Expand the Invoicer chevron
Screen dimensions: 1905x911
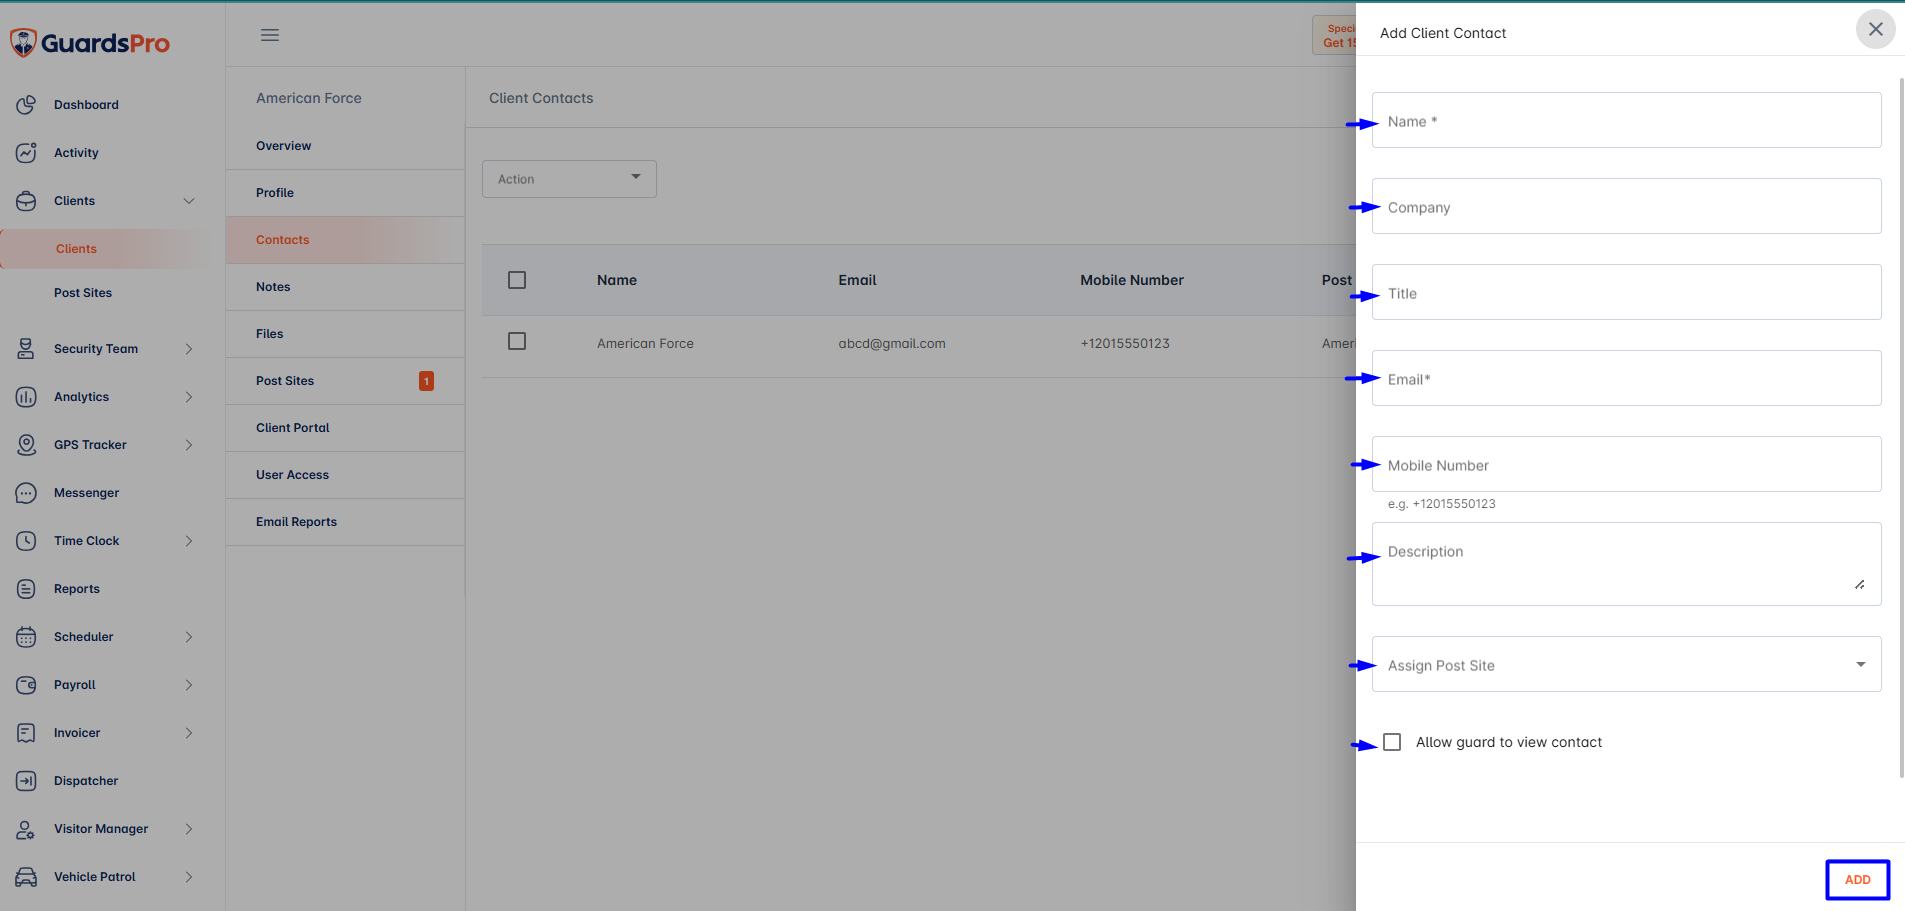click(x=189, y=733)
